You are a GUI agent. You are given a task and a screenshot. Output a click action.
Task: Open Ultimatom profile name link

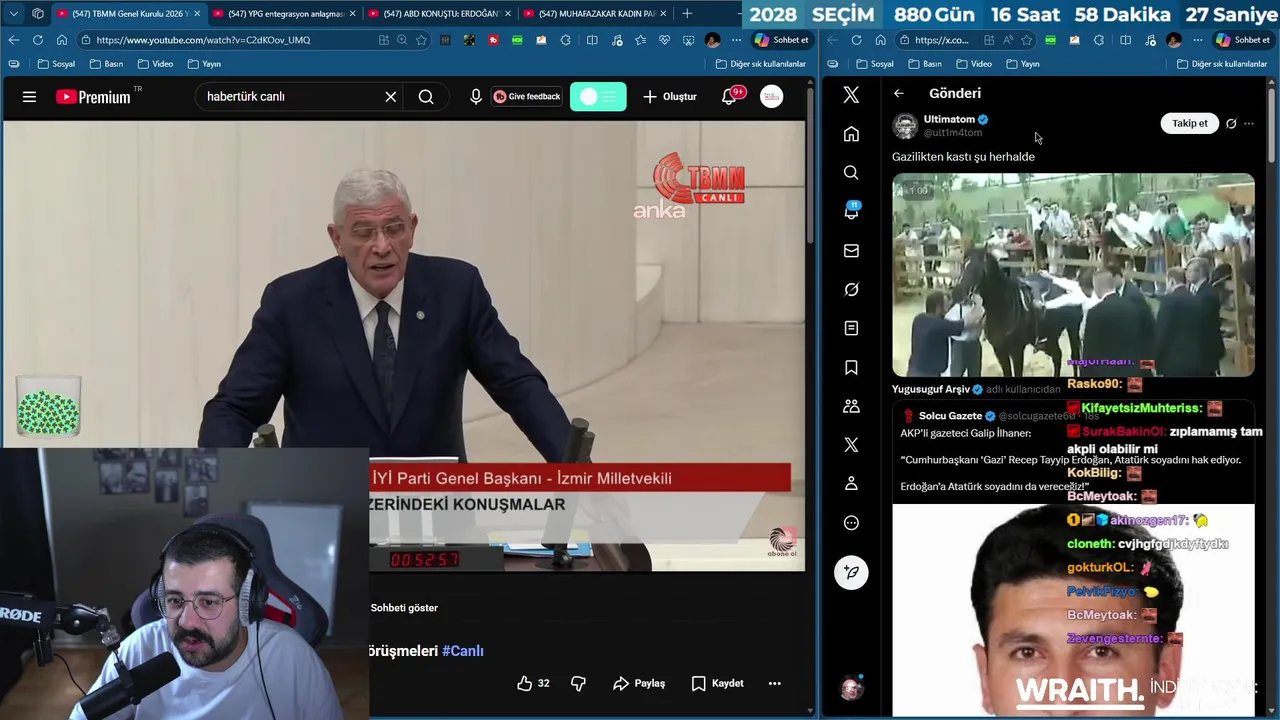coord(948,119)
